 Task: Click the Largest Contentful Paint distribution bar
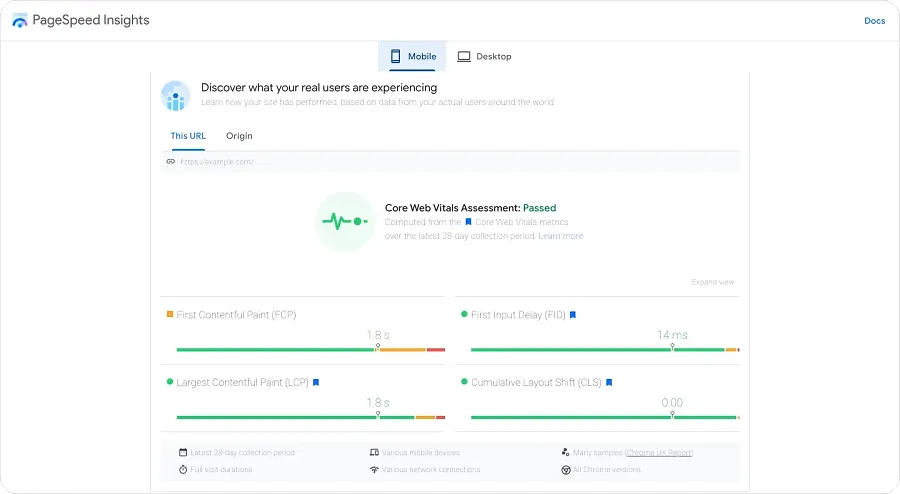[x=311, y=417]
